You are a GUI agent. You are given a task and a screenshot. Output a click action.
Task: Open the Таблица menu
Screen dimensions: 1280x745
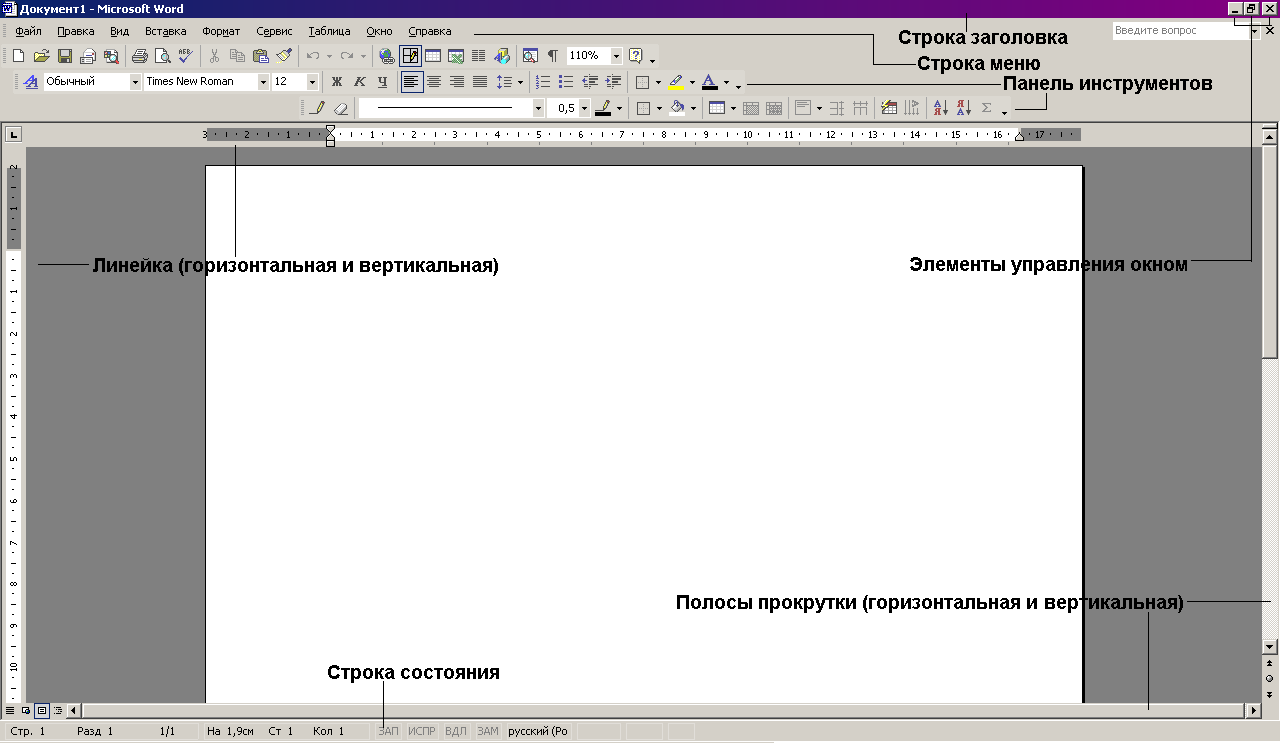click(x=330, y=31)
